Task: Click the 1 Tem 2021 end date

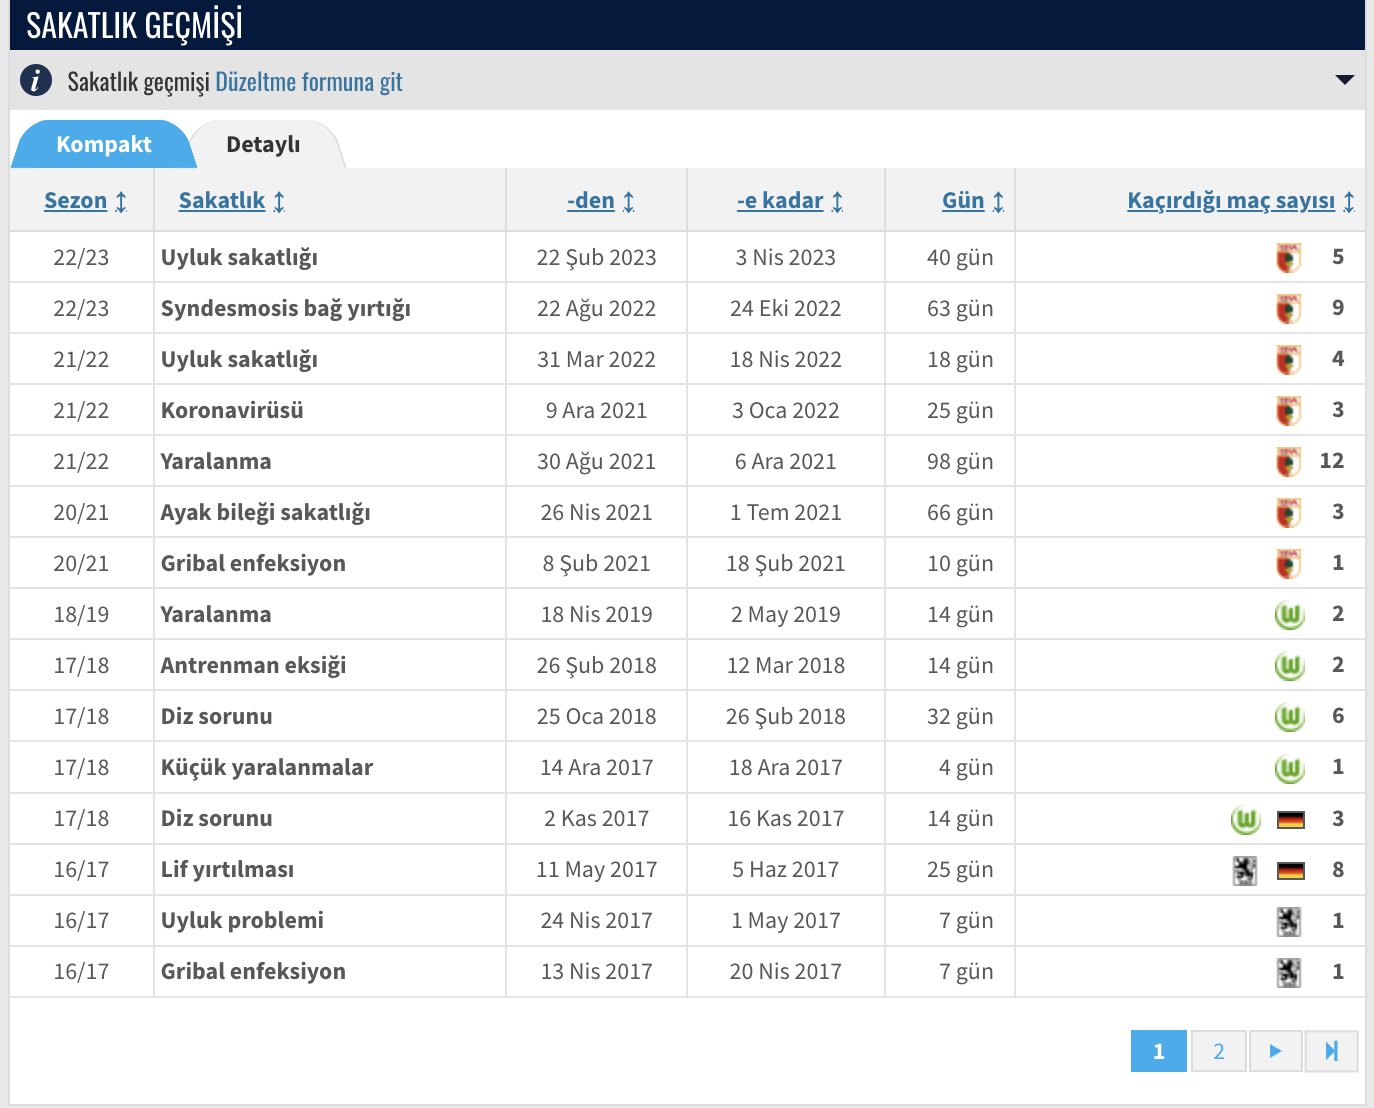Action: coord(786,513)
